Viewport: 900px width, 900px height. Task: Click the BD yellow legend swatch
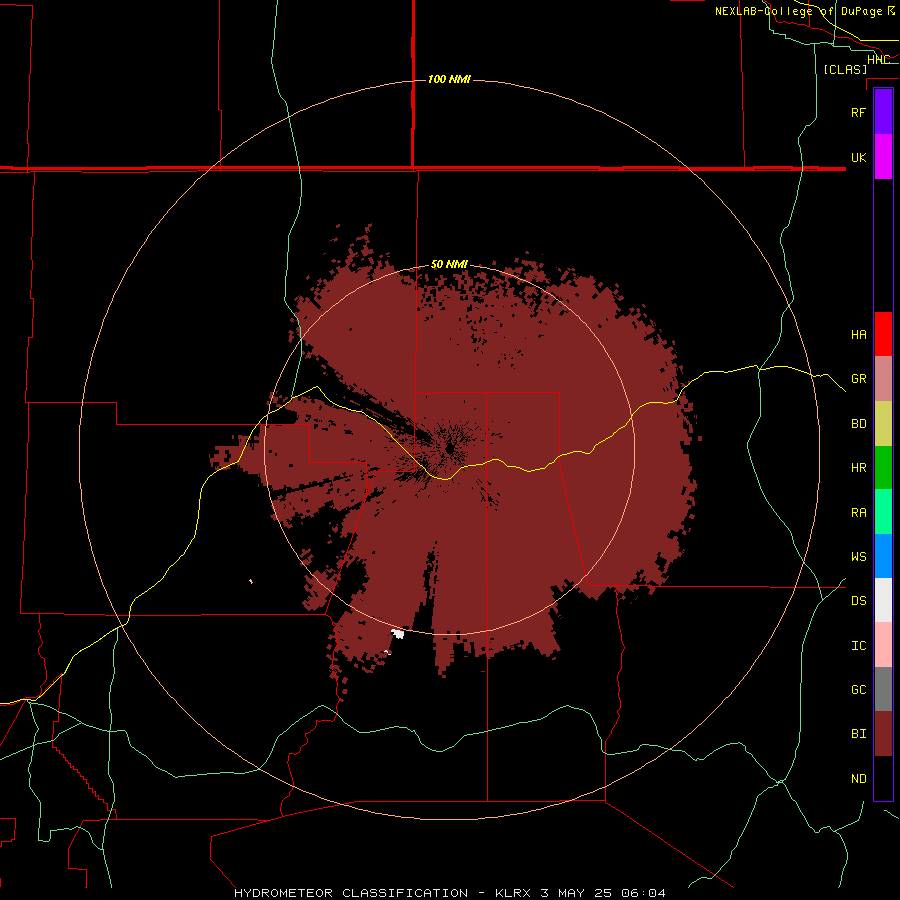883,424
